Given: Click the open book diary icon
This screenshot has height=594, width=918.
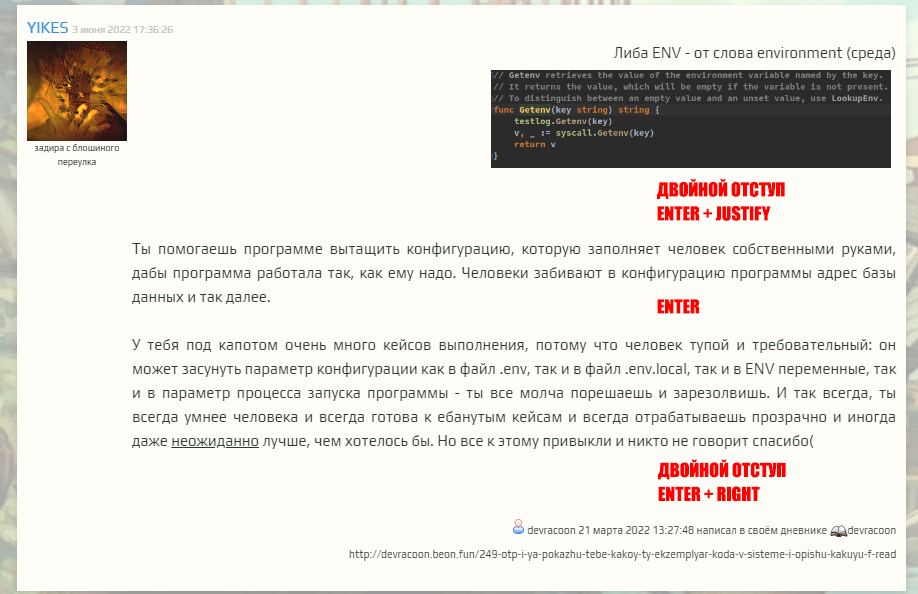Looking at the screenshot, I should tap(837, 528).
